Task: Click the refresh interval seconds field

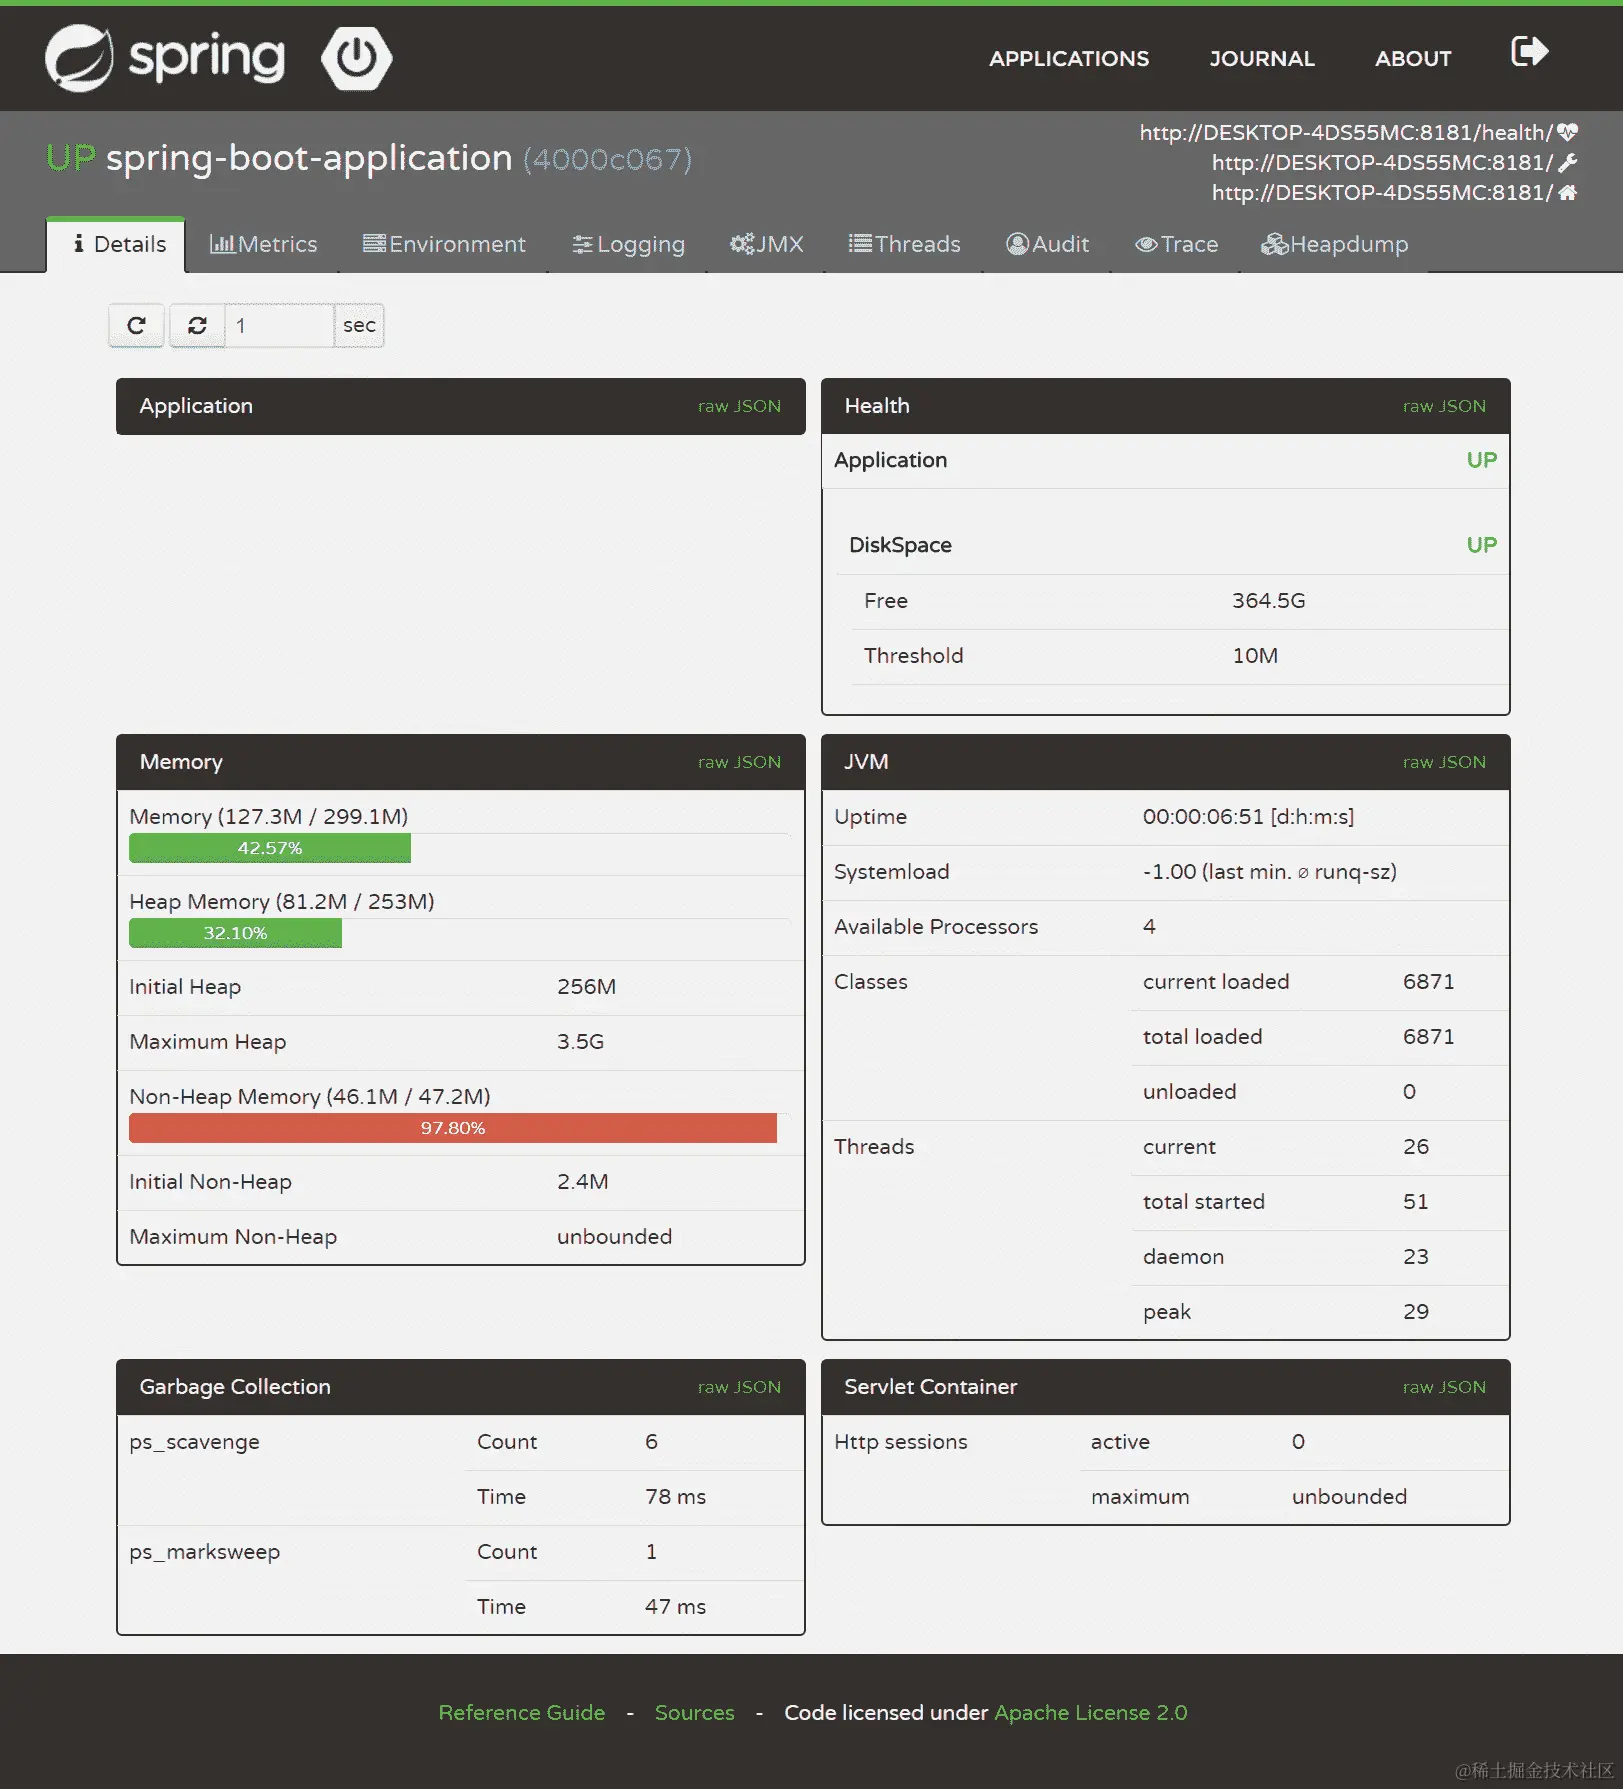Action: click(x=279, y=325)
